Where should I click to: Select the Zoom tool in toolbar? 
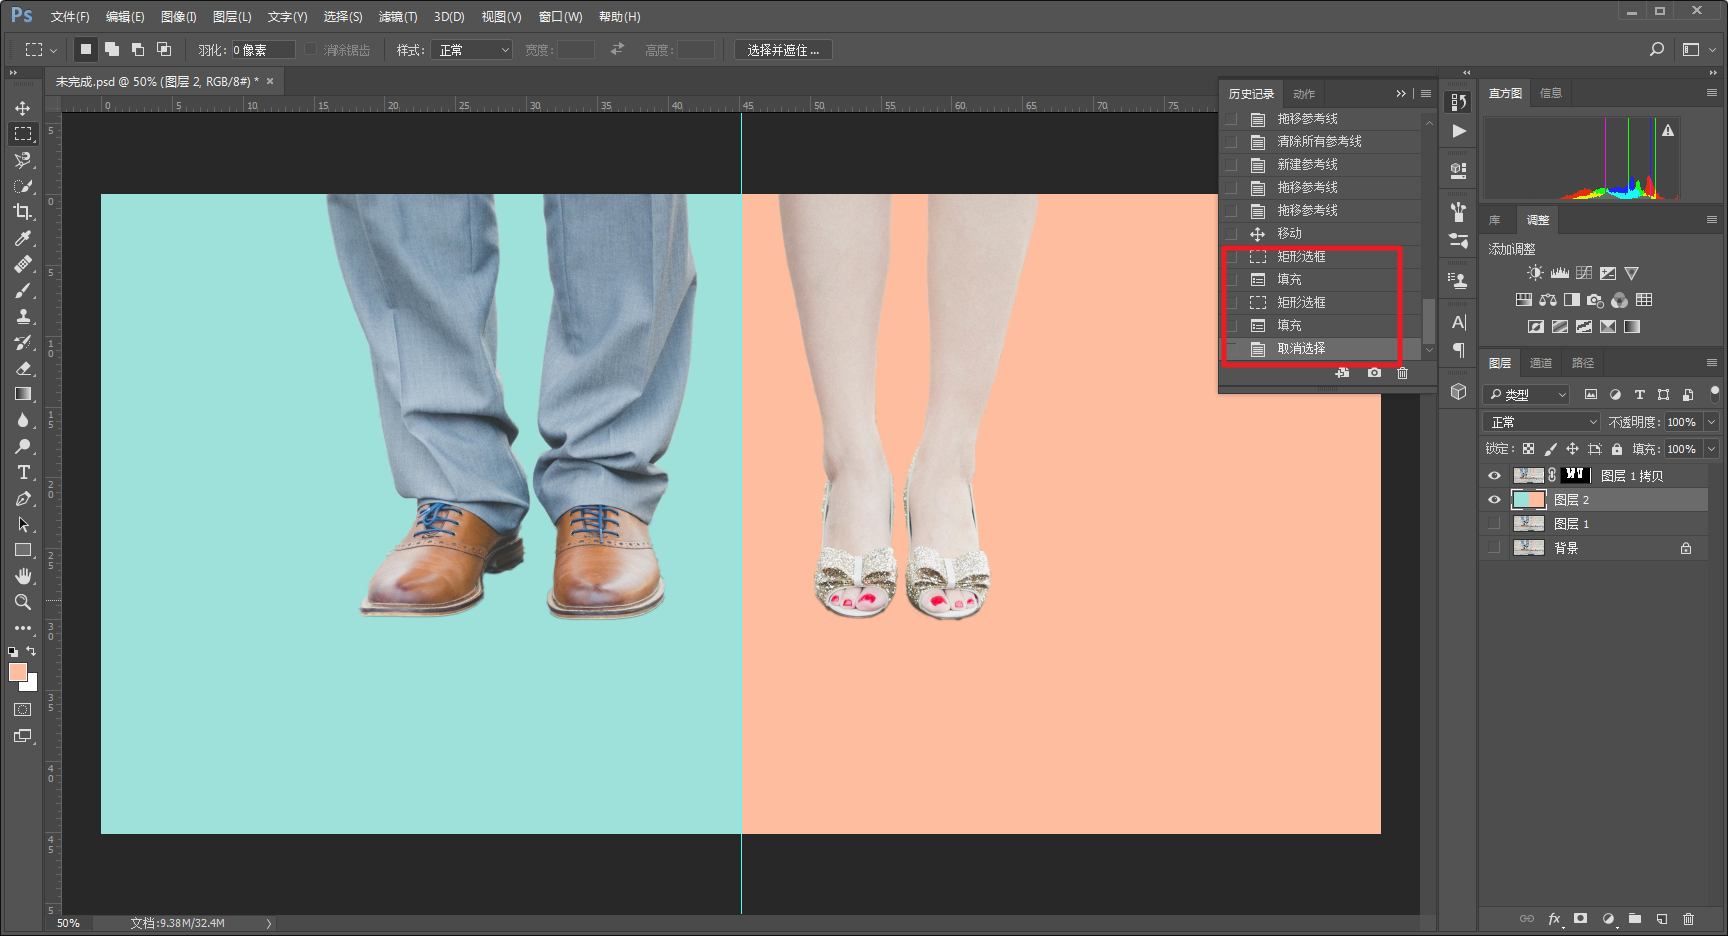22,602
